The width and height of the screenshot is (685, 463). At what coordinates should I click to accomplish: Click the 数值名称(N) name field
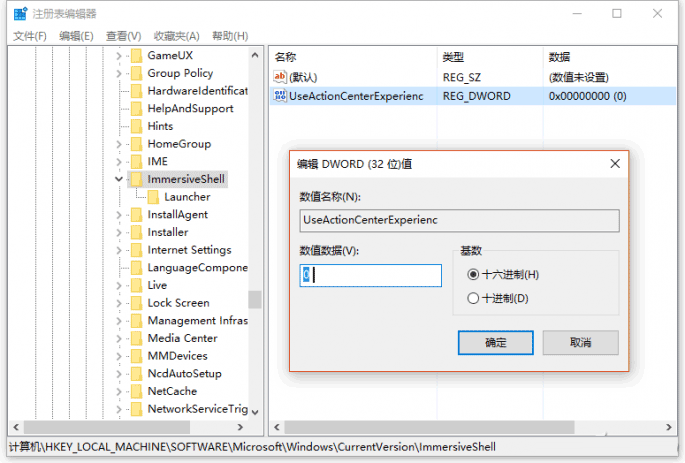click(459, 220)
